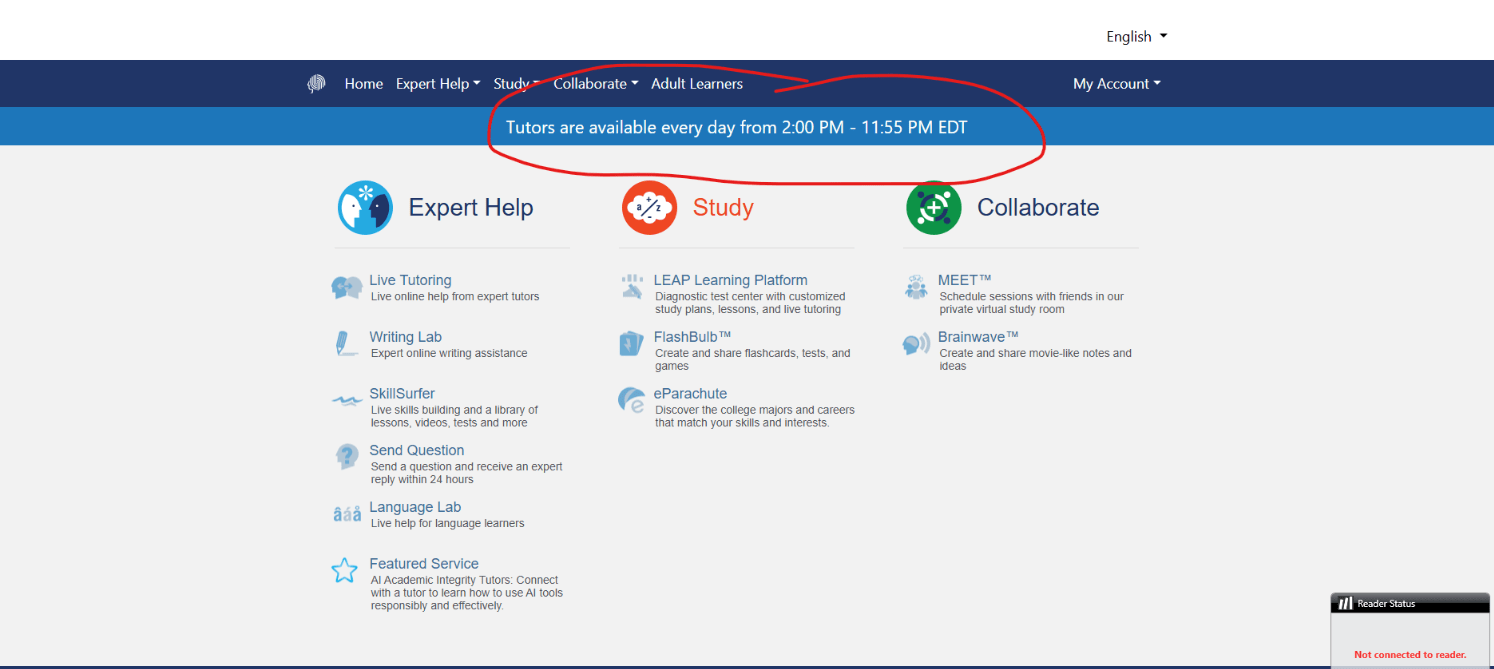Open the Collaborate navbar dropdown
This screenshot has width=1494, height=669.
pyautogui.click(x=595, y=84)
